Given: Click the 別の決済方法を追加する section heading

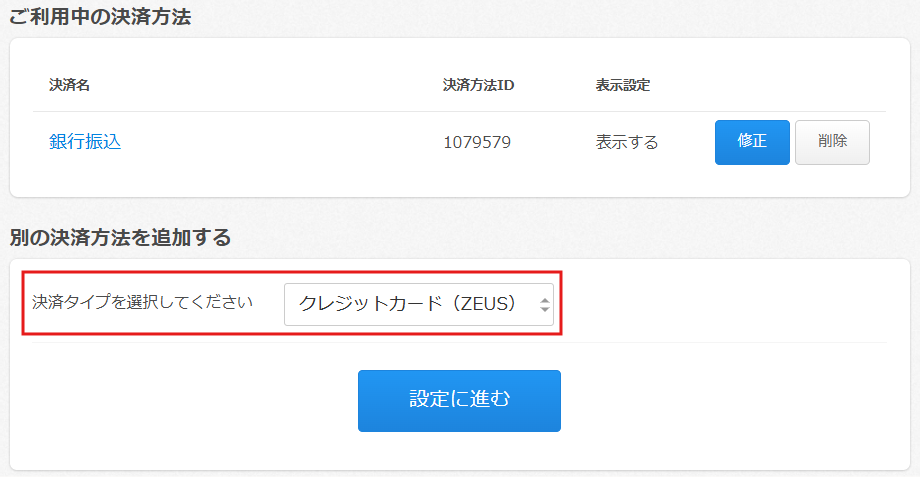Looking at the screenshot, I should 120,238.
